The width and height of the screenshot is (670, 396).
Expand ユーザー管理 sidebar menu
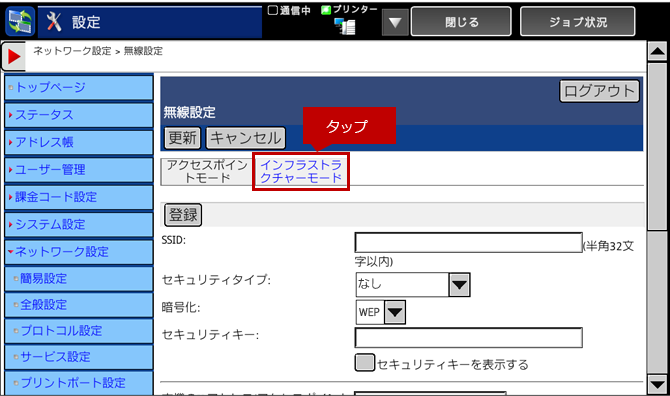[79, 170]
